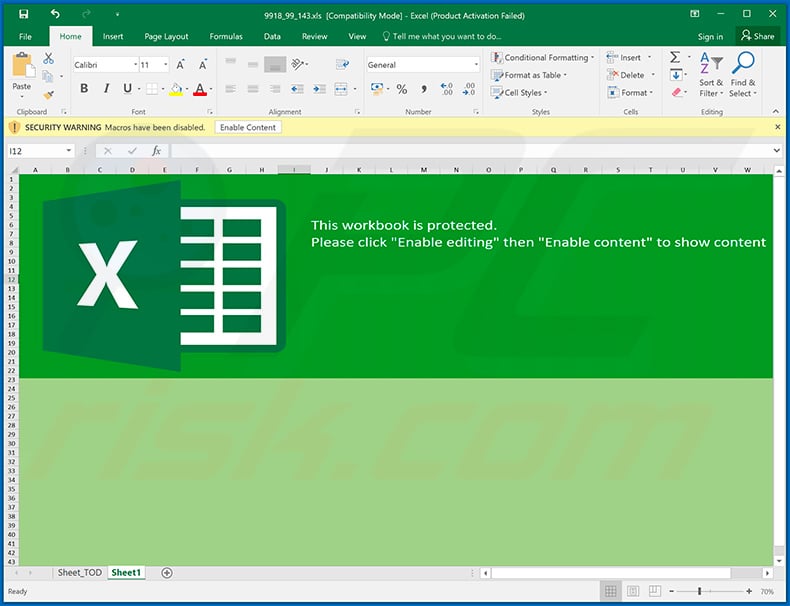Switch to Page Layout view in status bar
Viewport: 790px width, 606px height.
click(633, 591)
